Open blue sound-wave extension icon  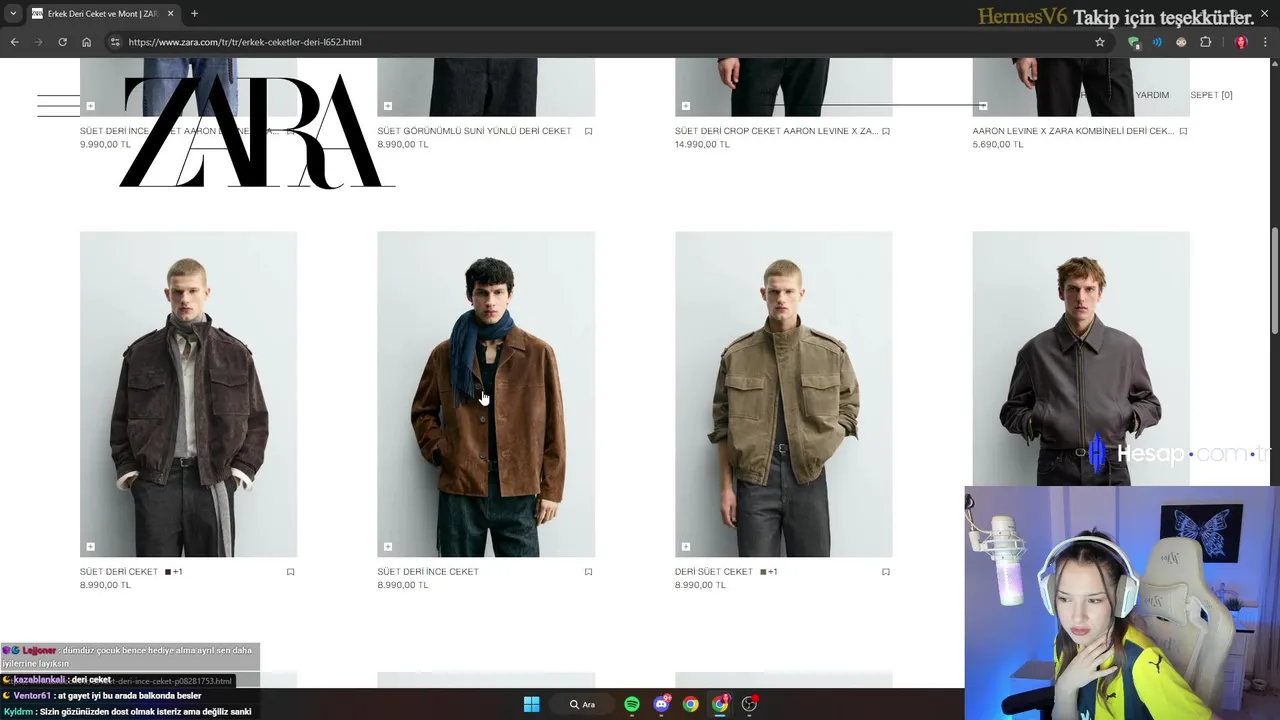tap(1157, 42)
